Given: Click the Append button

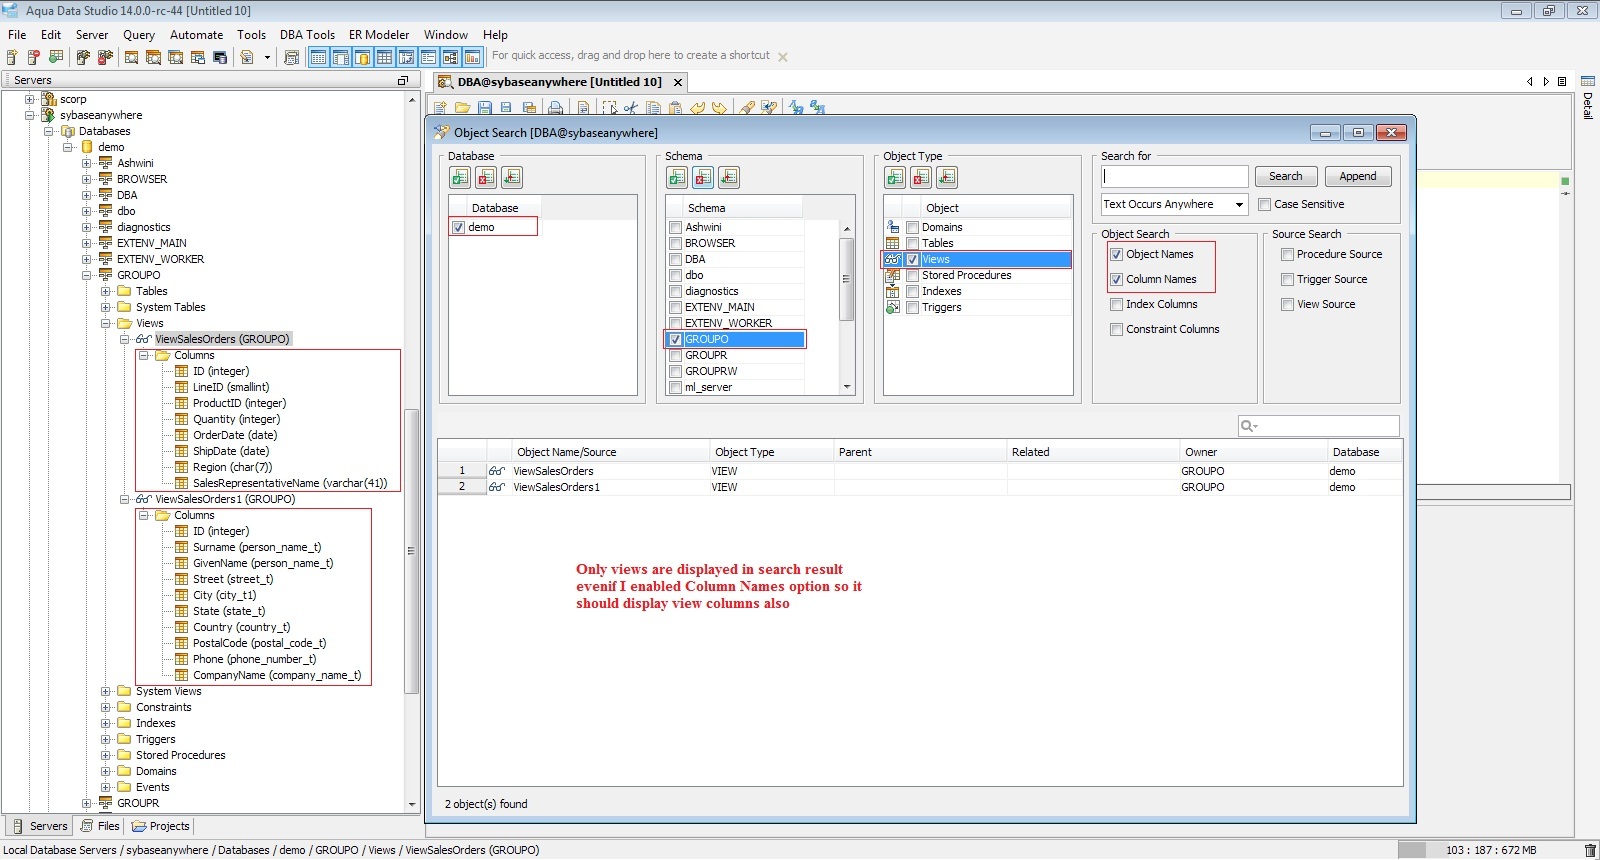Looking at the screenshot, I should [x=1357, y=176].
